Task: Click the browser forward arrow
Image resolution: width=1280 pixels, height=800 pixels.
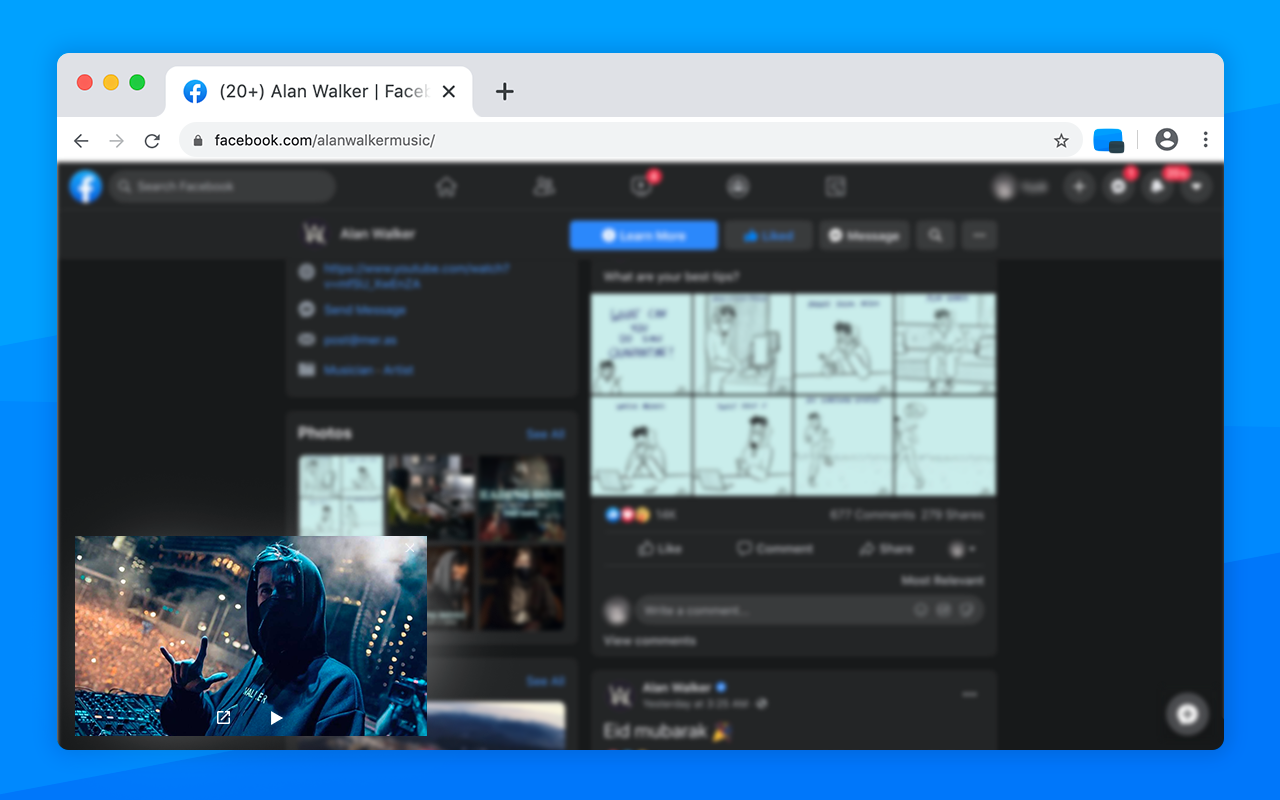Action: tap(117, 141)
